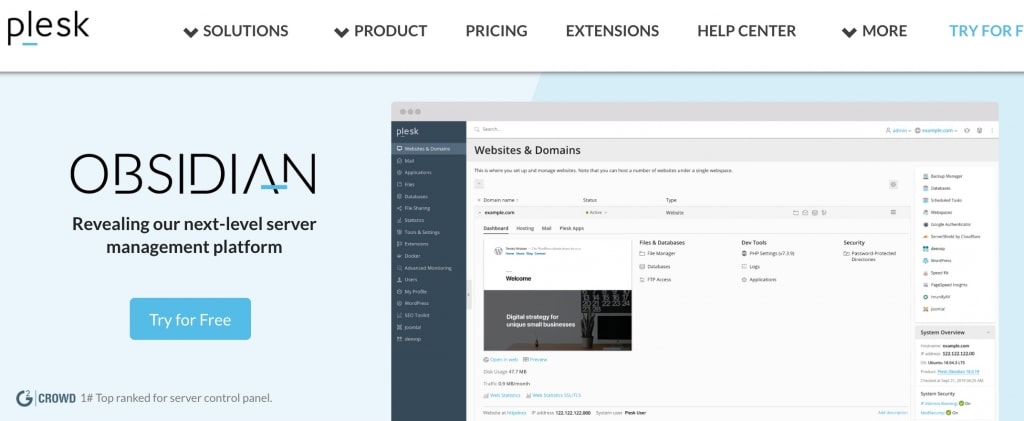Click Databases under Files & Databases
The height and width of the screenshot is (421, 1024).
click(654, 266)
